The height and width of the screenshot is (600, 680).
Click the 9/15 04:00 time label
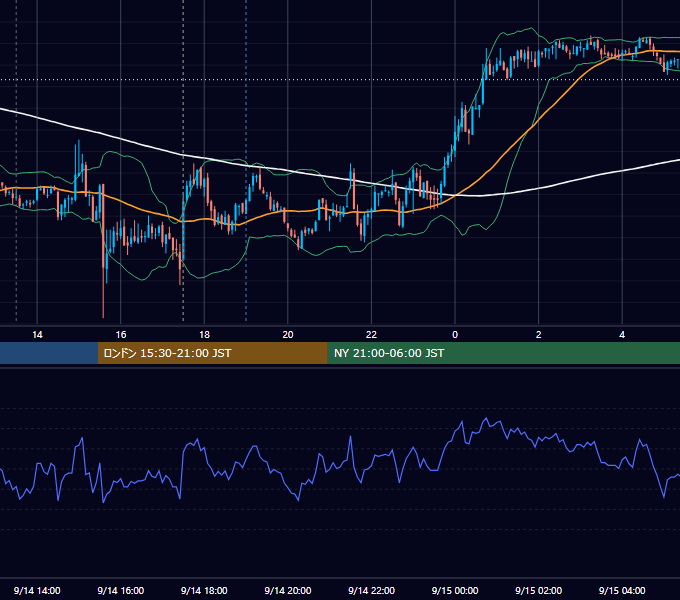click(x=622, y=590)
